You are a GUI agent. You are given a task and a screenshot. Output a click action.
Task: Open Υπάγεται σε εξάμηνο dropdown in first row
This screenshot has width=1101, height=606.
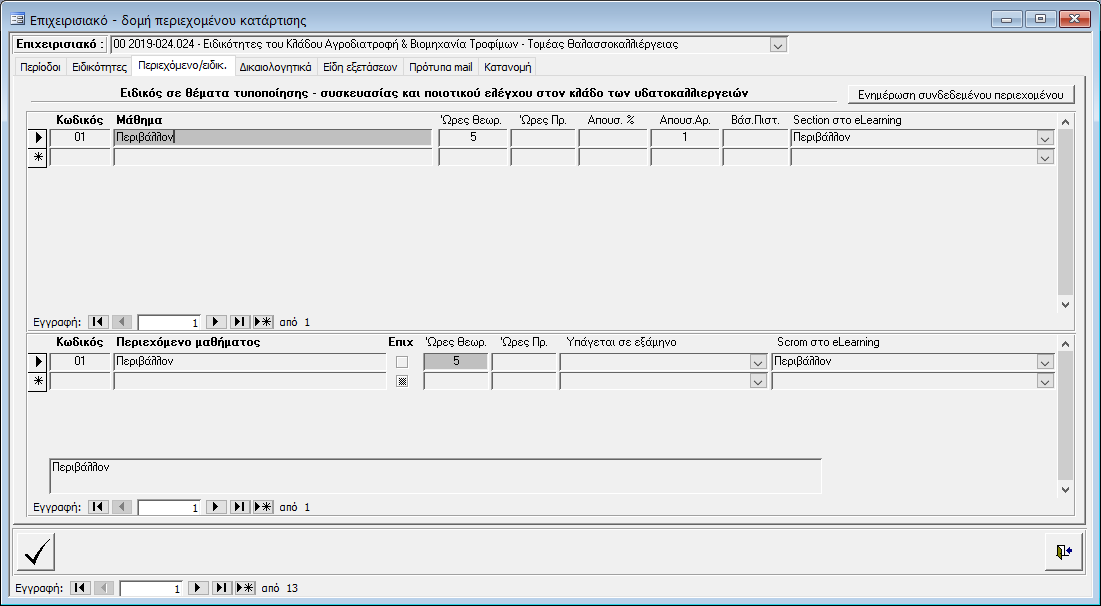point(758,362)
